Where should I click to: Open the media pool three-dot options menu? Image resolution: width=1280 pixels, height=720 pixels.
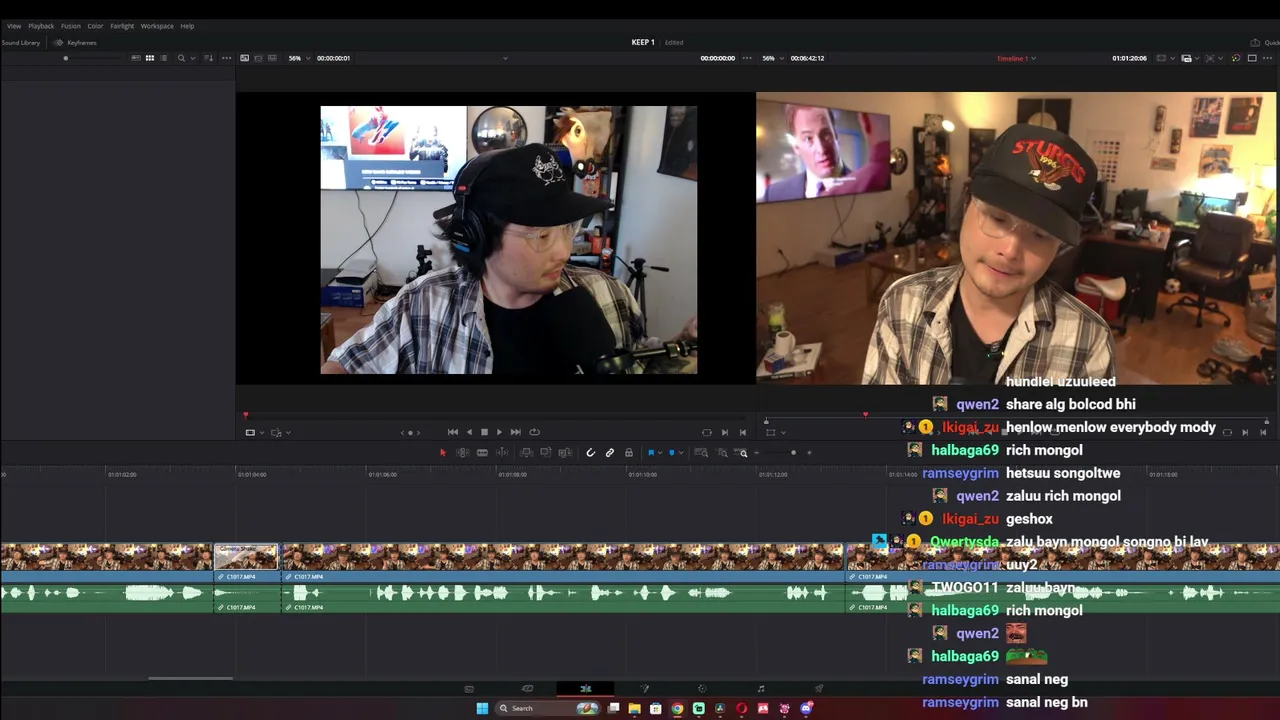[x=226, y=58]
